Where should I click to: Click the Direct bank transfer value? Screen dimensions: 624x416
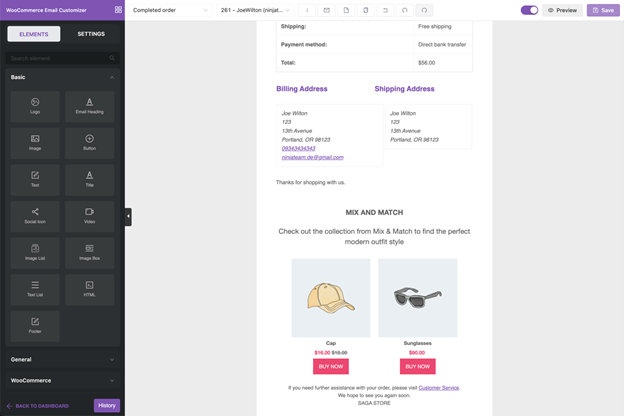point(442,45)
